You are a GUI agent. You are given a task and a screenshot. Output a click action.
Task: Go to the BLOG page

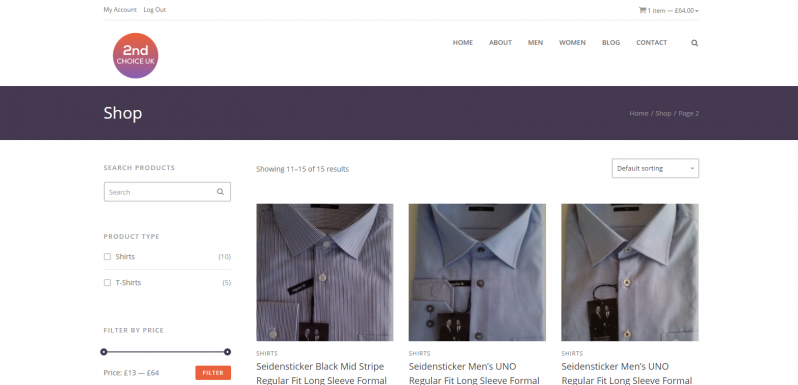[x=611, y=43]
